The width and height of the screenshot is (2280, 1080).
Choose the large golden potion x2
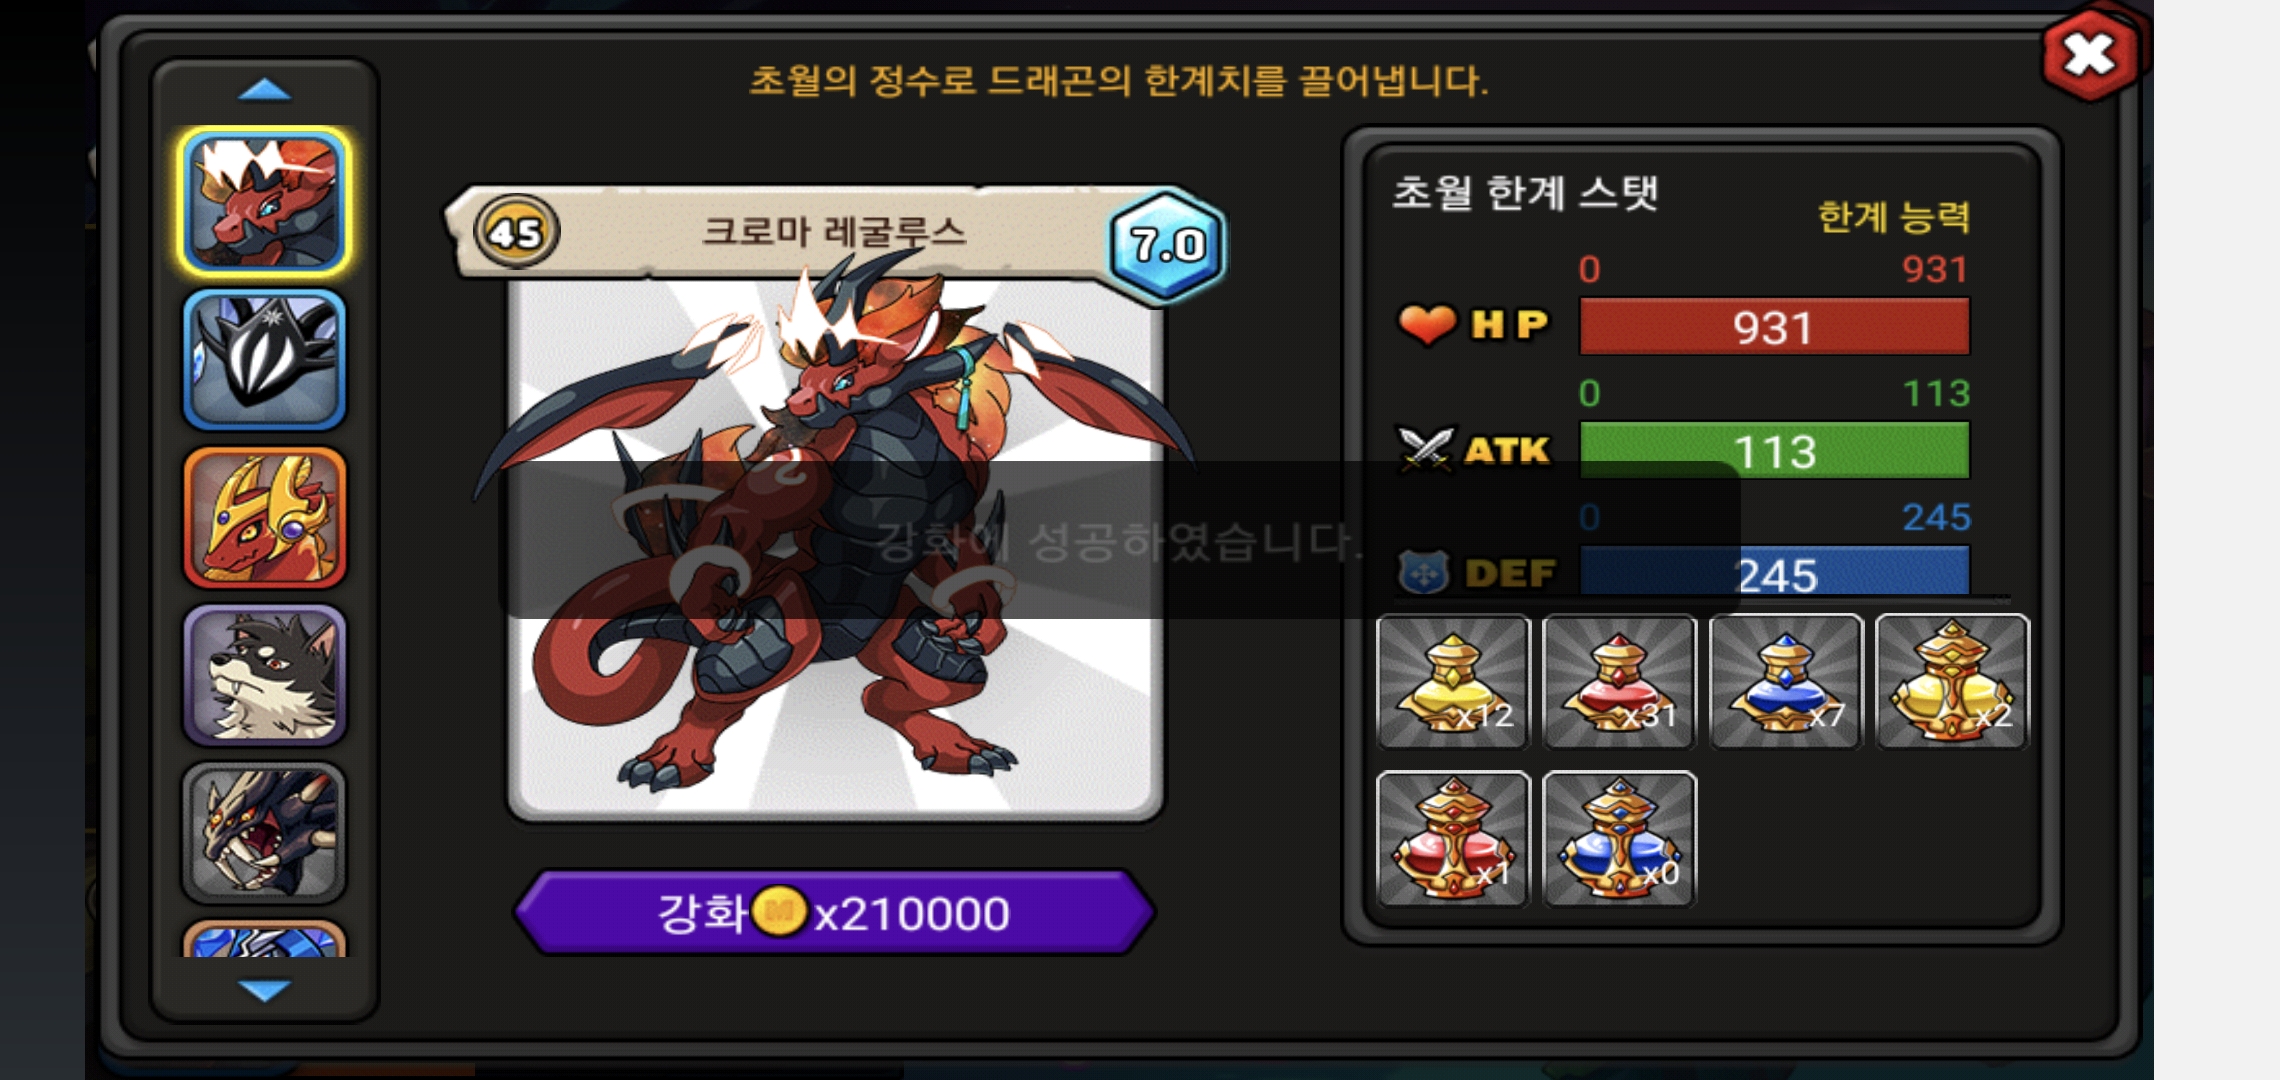click(x=1952, y=681)
